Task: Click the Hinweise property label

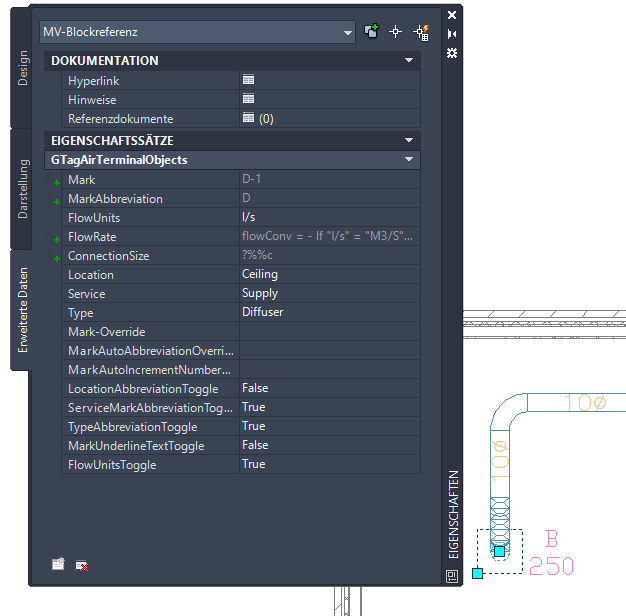Action: [x=92, y=100]
